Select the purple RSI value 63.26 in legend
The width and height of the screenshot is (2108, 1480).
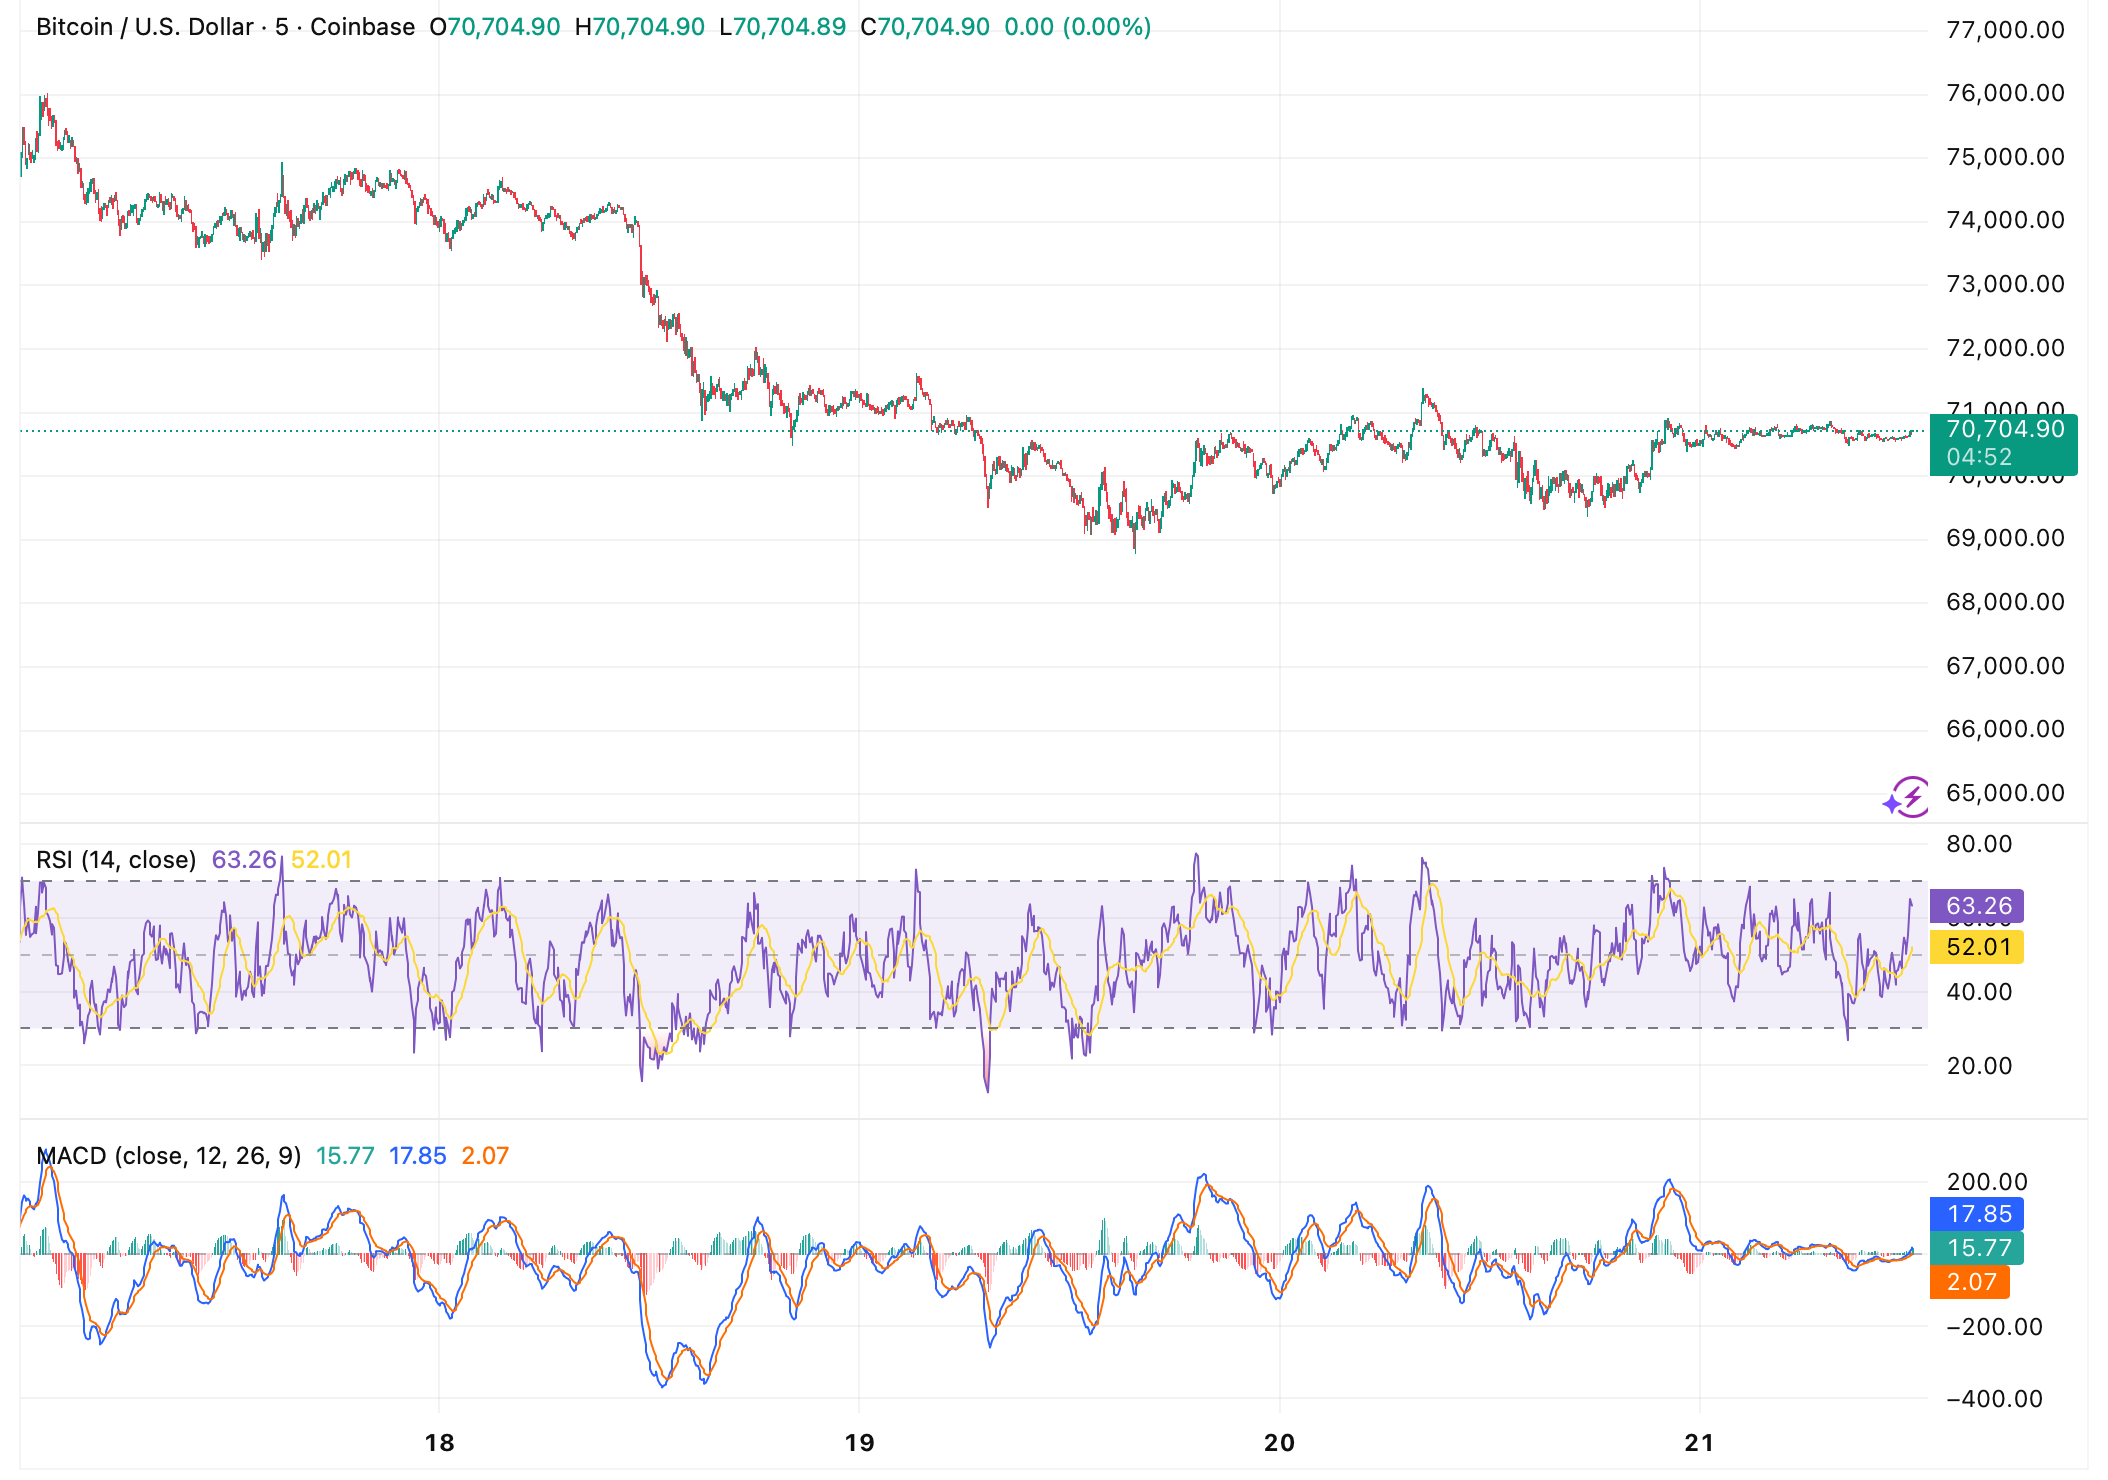[x=244, y=858]
